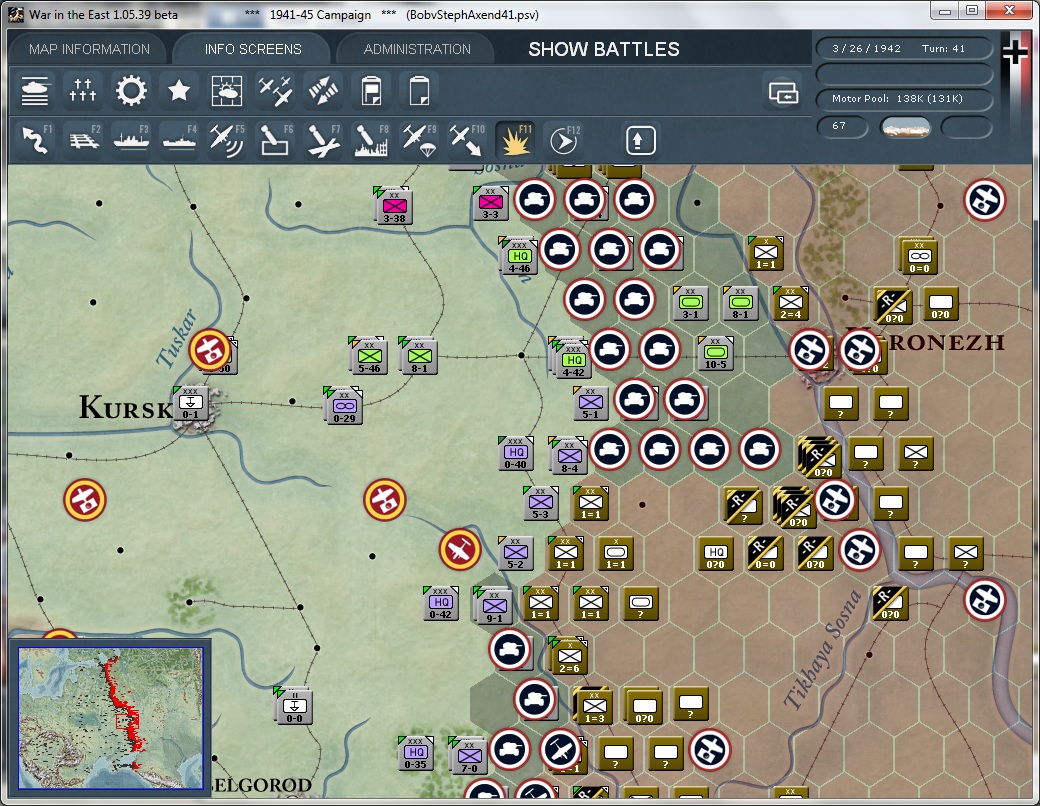Open the Order of Battle info screen
The height and width of the screenshot is (806, 1040).
(35, 91)
